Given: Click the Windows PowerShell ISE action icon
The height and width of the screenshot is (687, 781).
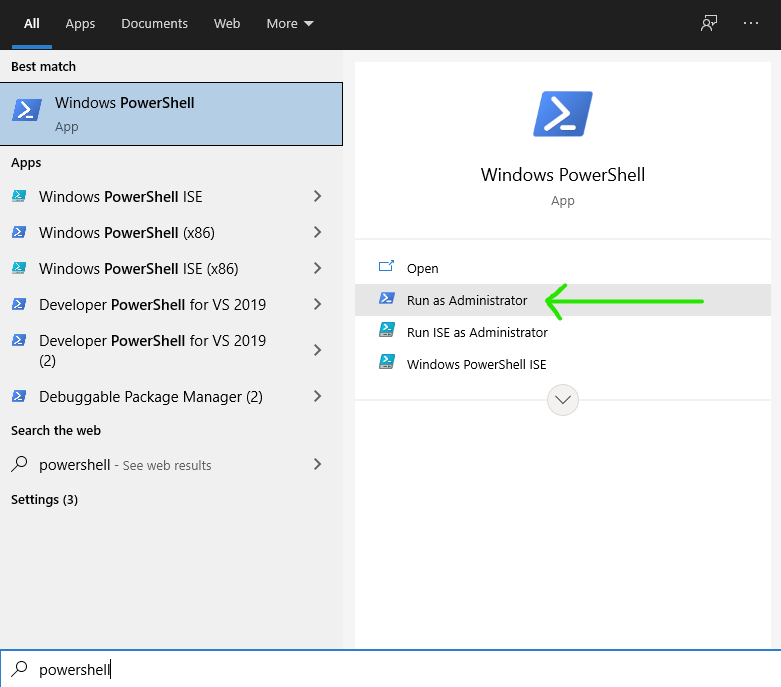Looking at the screenshot, I should (x=387, y=362).
